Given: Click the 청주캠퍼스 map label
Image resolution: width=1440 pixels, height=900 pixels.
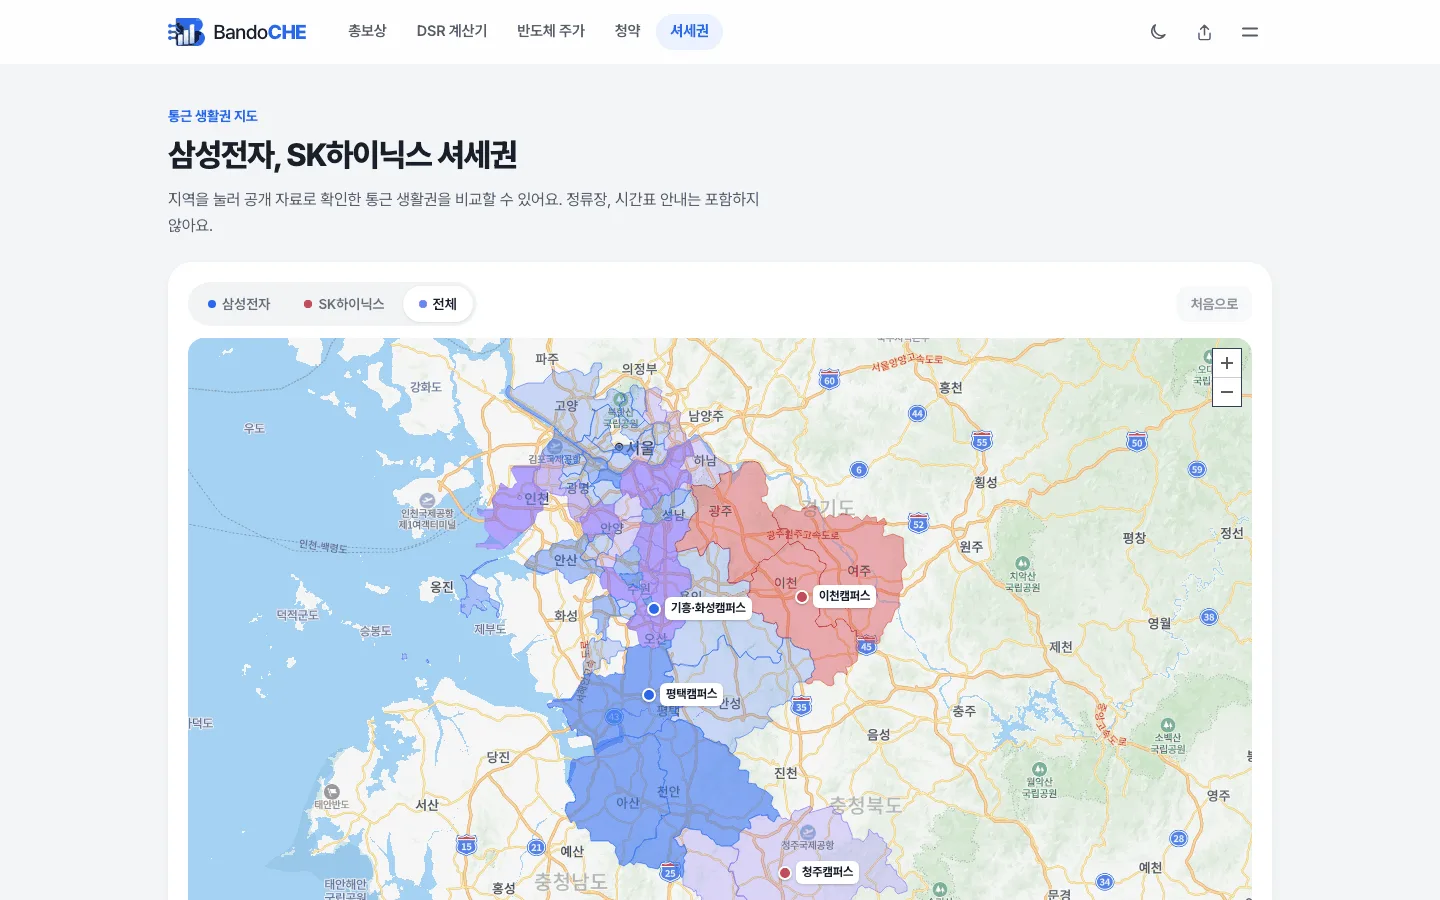Looking at the screenshot, I should [x=827, y=872].
